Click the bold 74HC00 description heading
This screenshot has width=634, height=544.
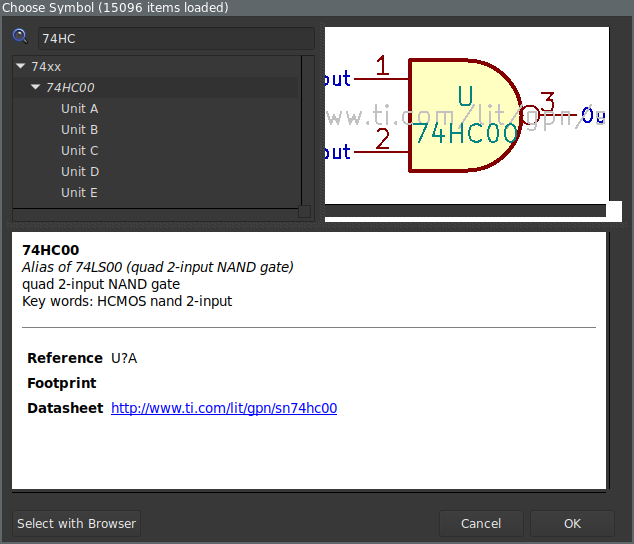(51, 250)
